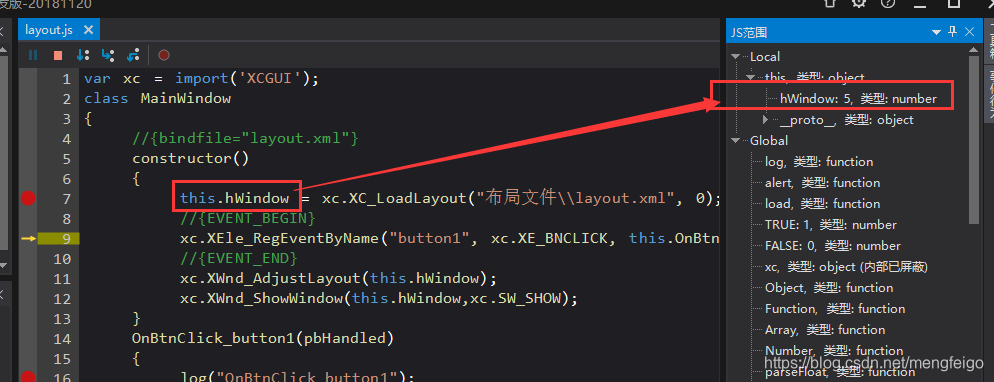The width and height of the screenshot is (994, 382).
Task: Click 'xc.XWnd_ShowWindow' on line 12
Action: (x=261, y=298)
